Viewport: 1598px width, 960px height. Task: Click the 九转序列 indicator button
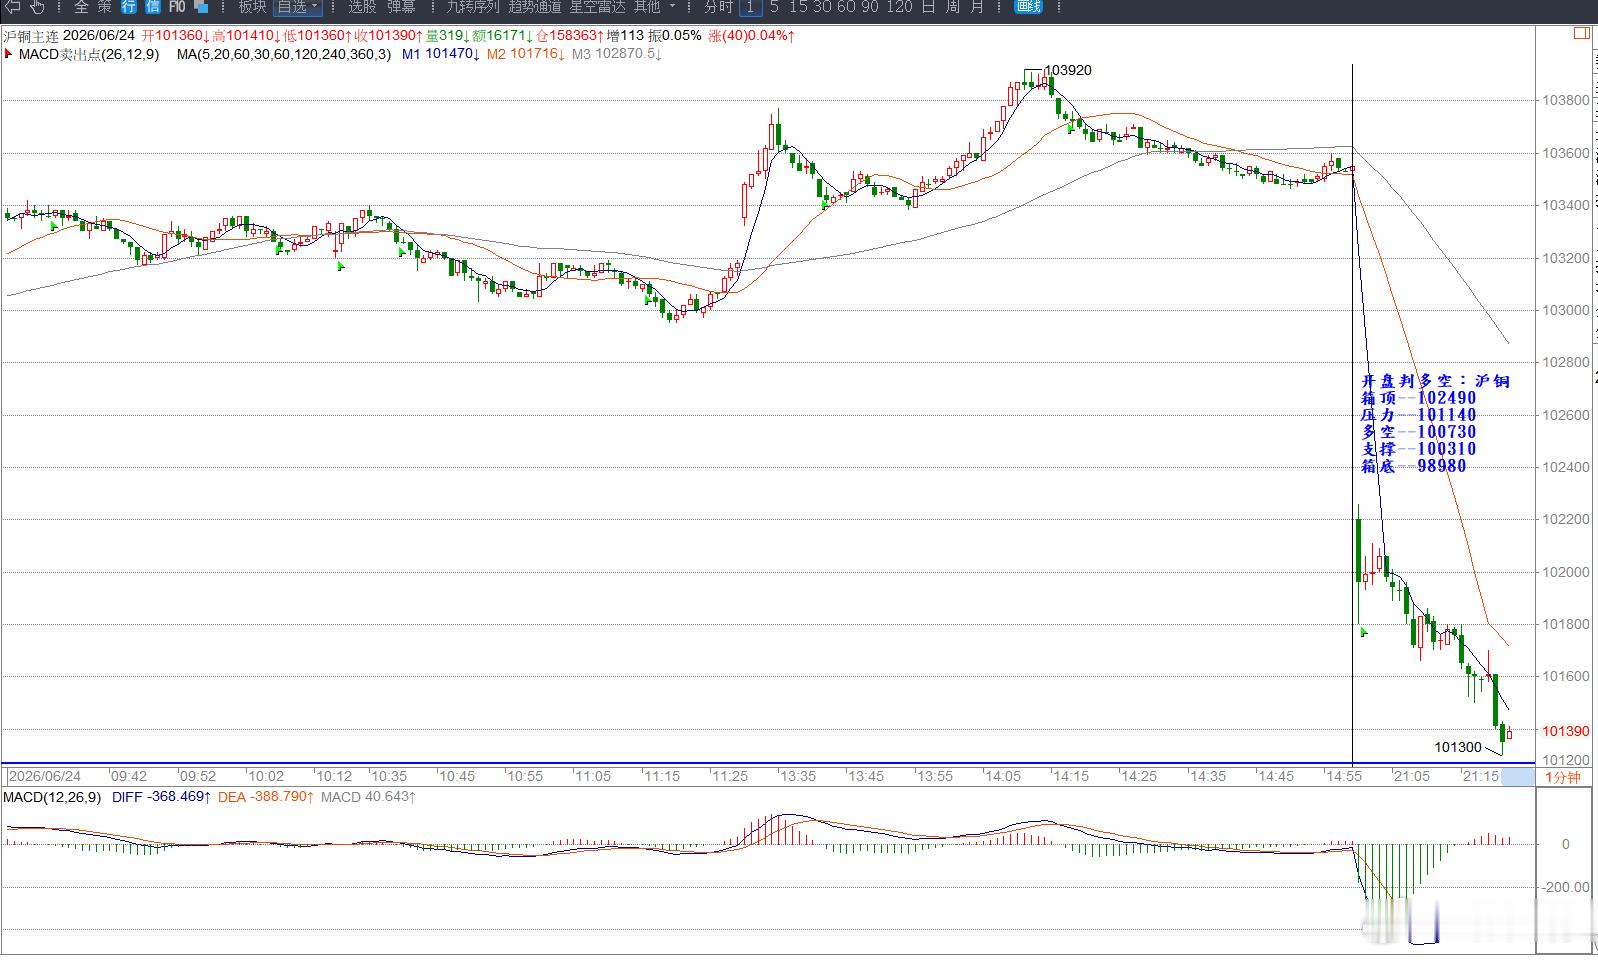coord(472,7)
